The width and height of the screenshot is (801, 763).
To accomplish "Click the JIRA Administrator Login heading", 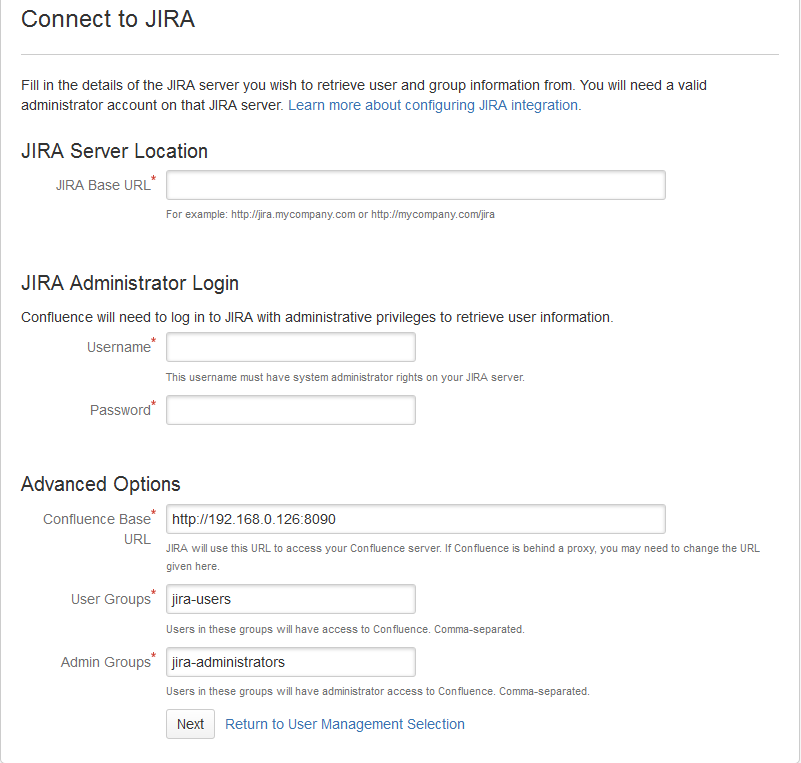I will click(130, 283).
